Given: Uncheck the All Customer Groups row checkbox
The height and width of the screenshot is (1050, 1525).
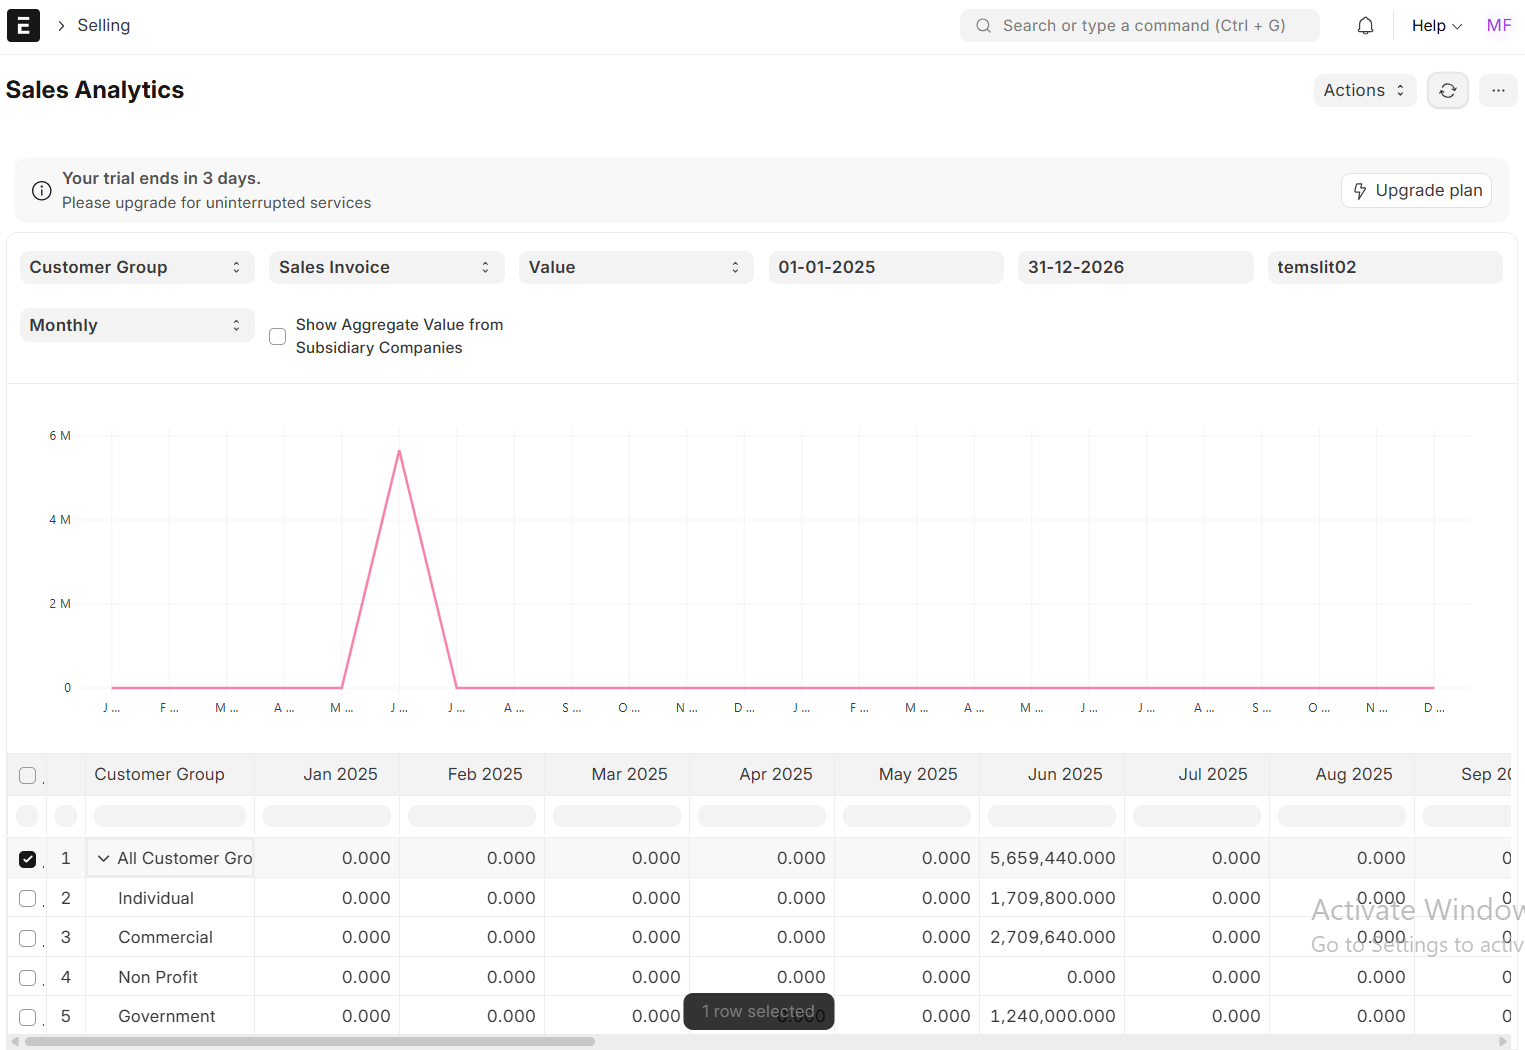Looking at the screenshot, I should (x=28, y=859).
